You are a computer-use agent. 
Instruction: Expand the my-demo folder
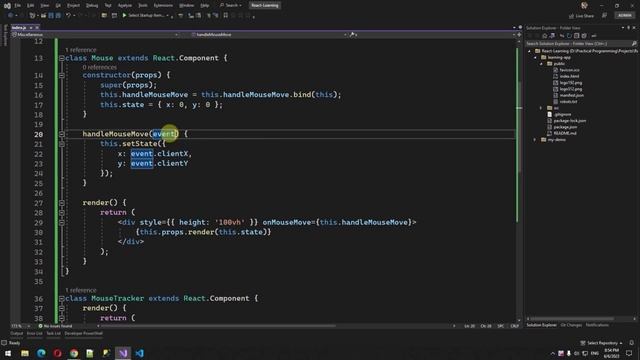tap(535, 140)
